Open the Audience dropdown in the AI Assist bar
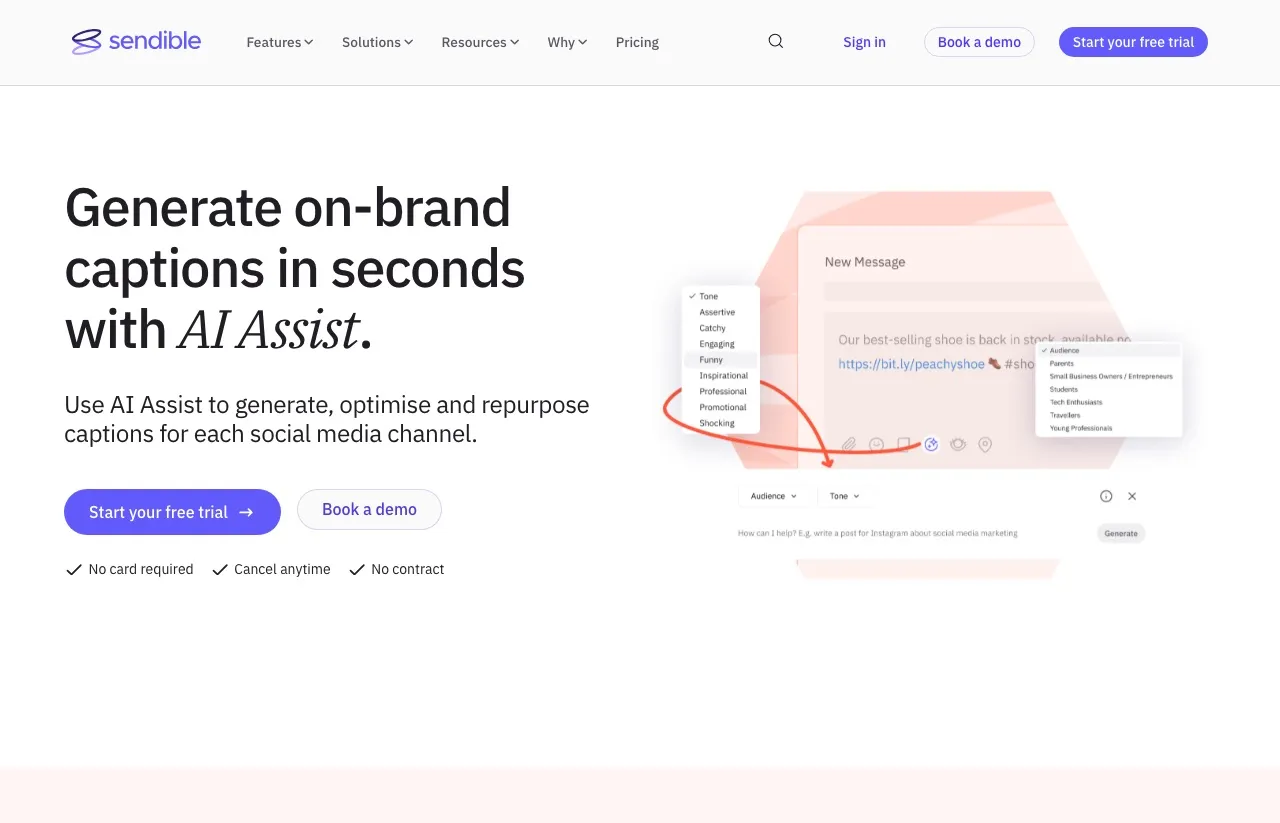Image resolution: width=1280 pixels, height=823 pixels. (x=775, y=496)
